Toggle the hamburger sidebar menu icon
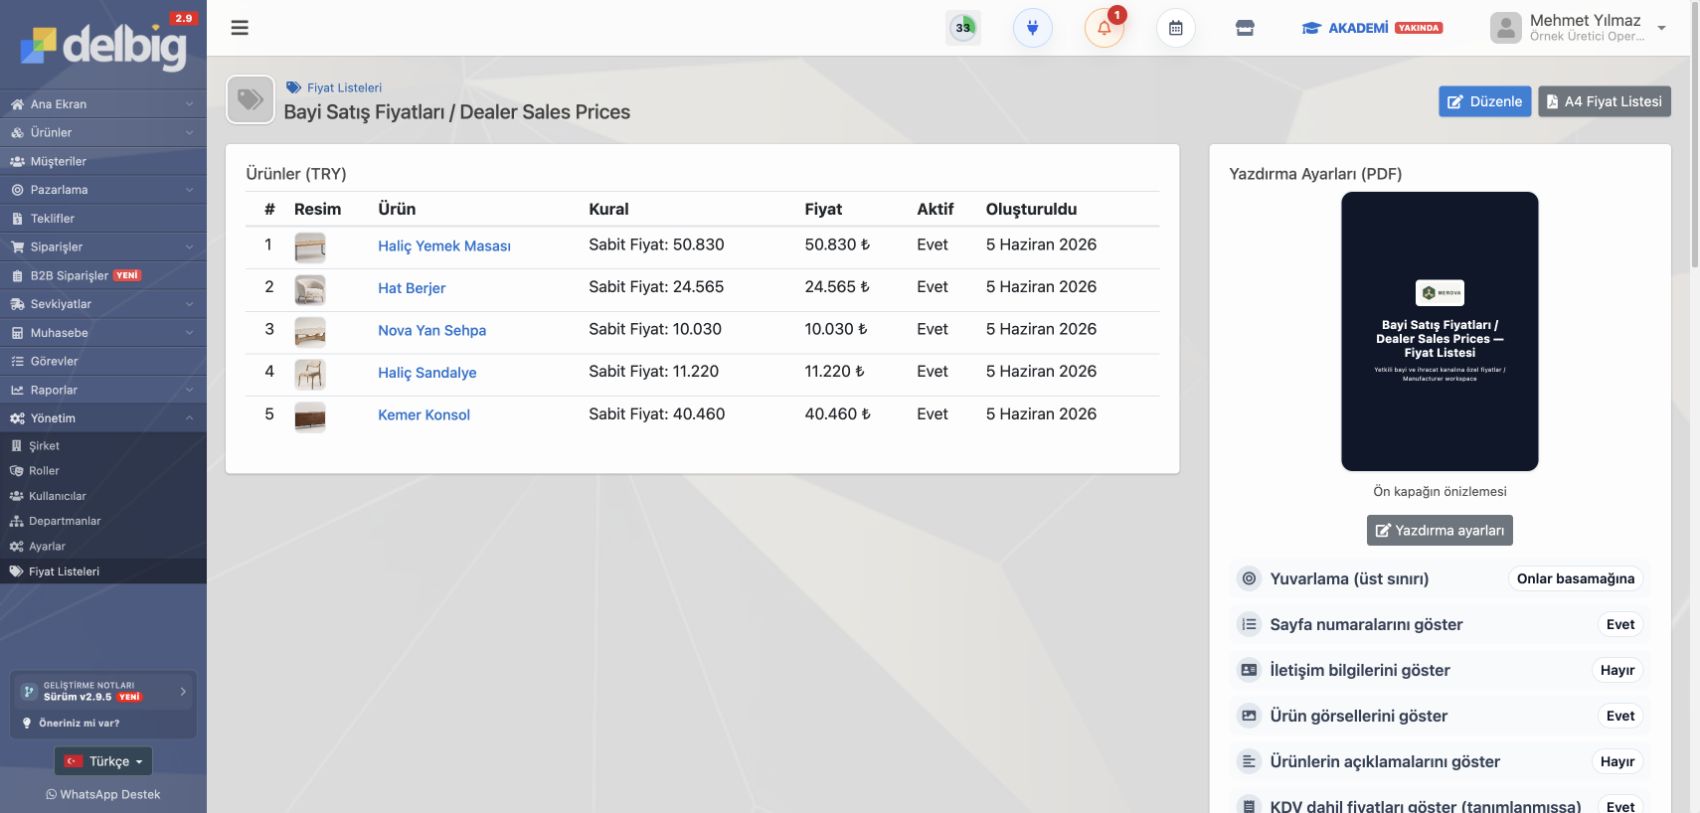 (x=239, y=28)
